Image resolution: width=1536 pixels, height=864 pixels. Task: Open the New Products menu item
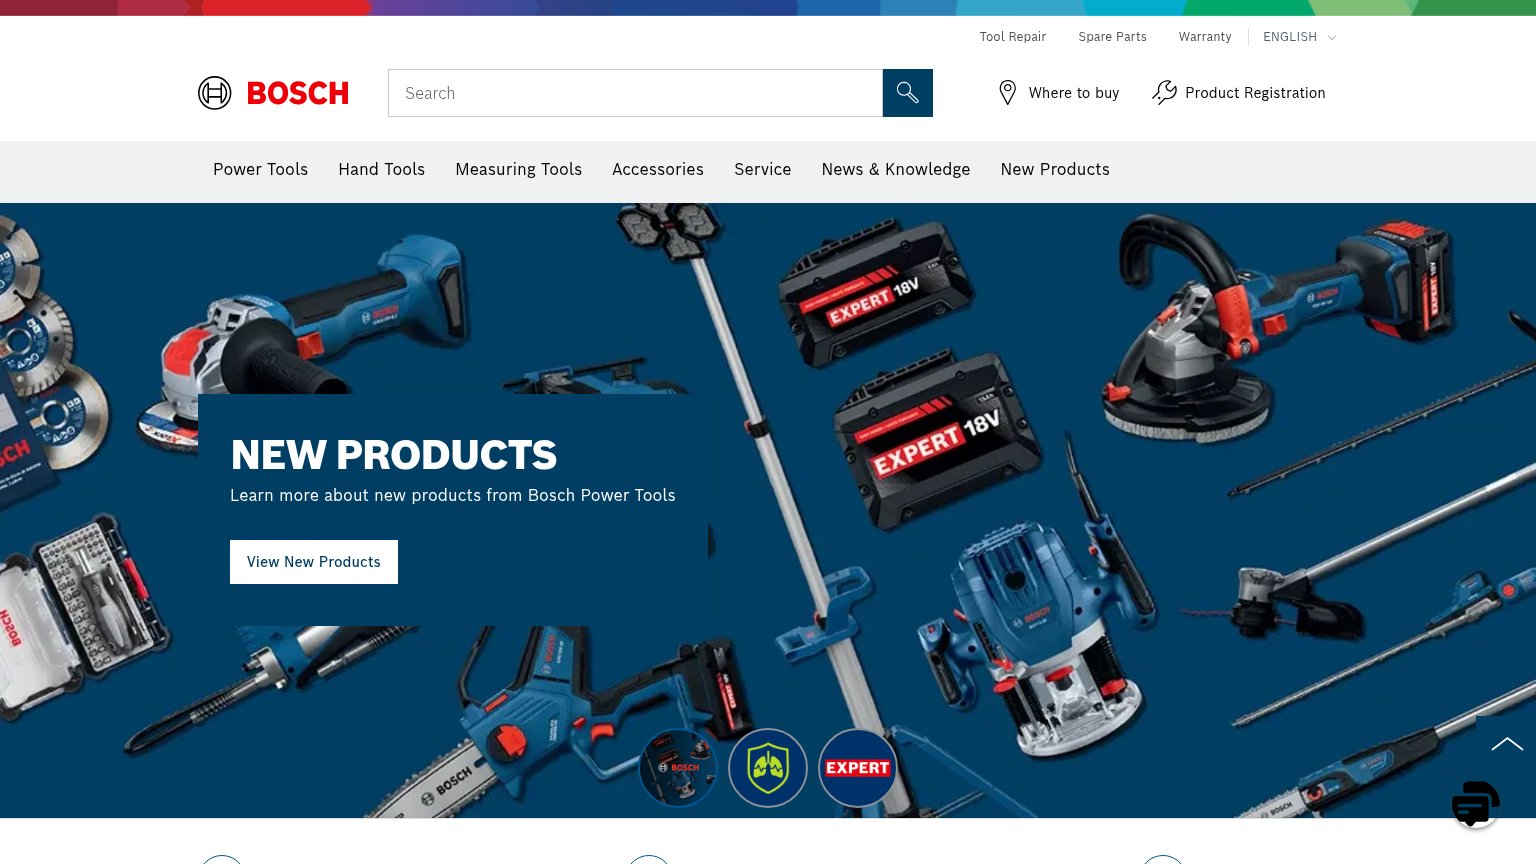click(x=1055, y=170)
